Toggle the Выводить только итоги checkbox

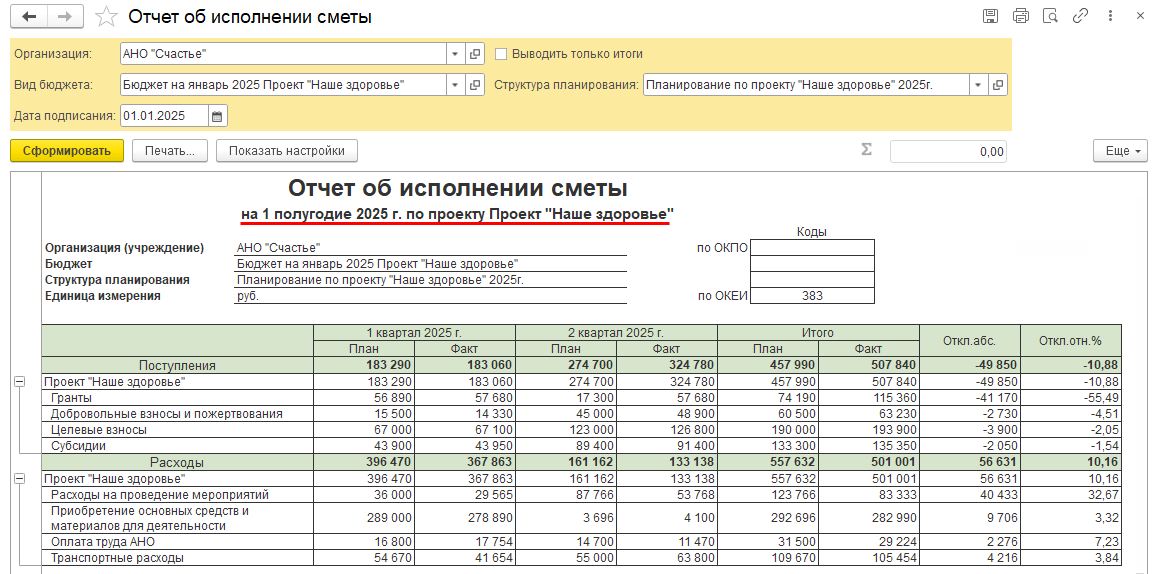tap(501, 54)
